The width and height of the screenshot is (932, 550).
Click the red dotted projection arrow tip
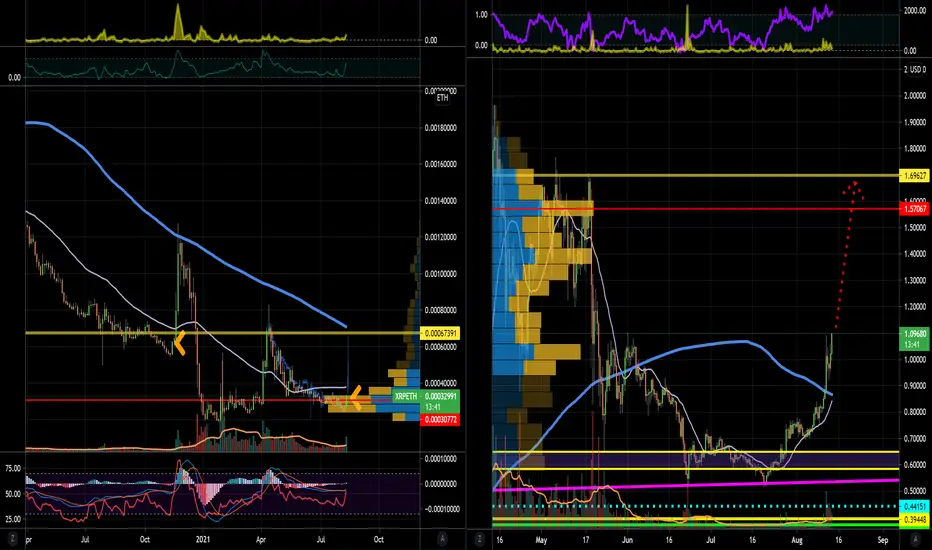point(854,183)
